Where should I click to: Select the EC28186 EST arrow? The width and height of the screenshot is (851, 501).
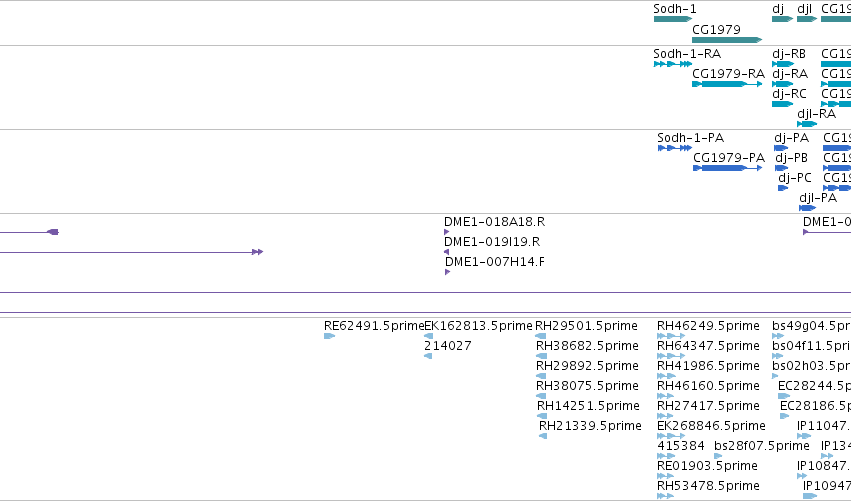(785, 416)
